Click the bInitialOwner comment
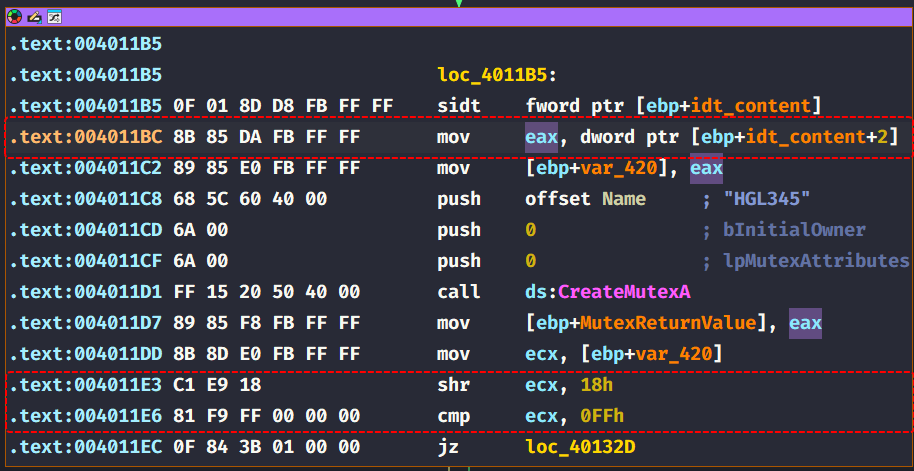Viewport: 914px width, 471px height. [x=795, y=230]
